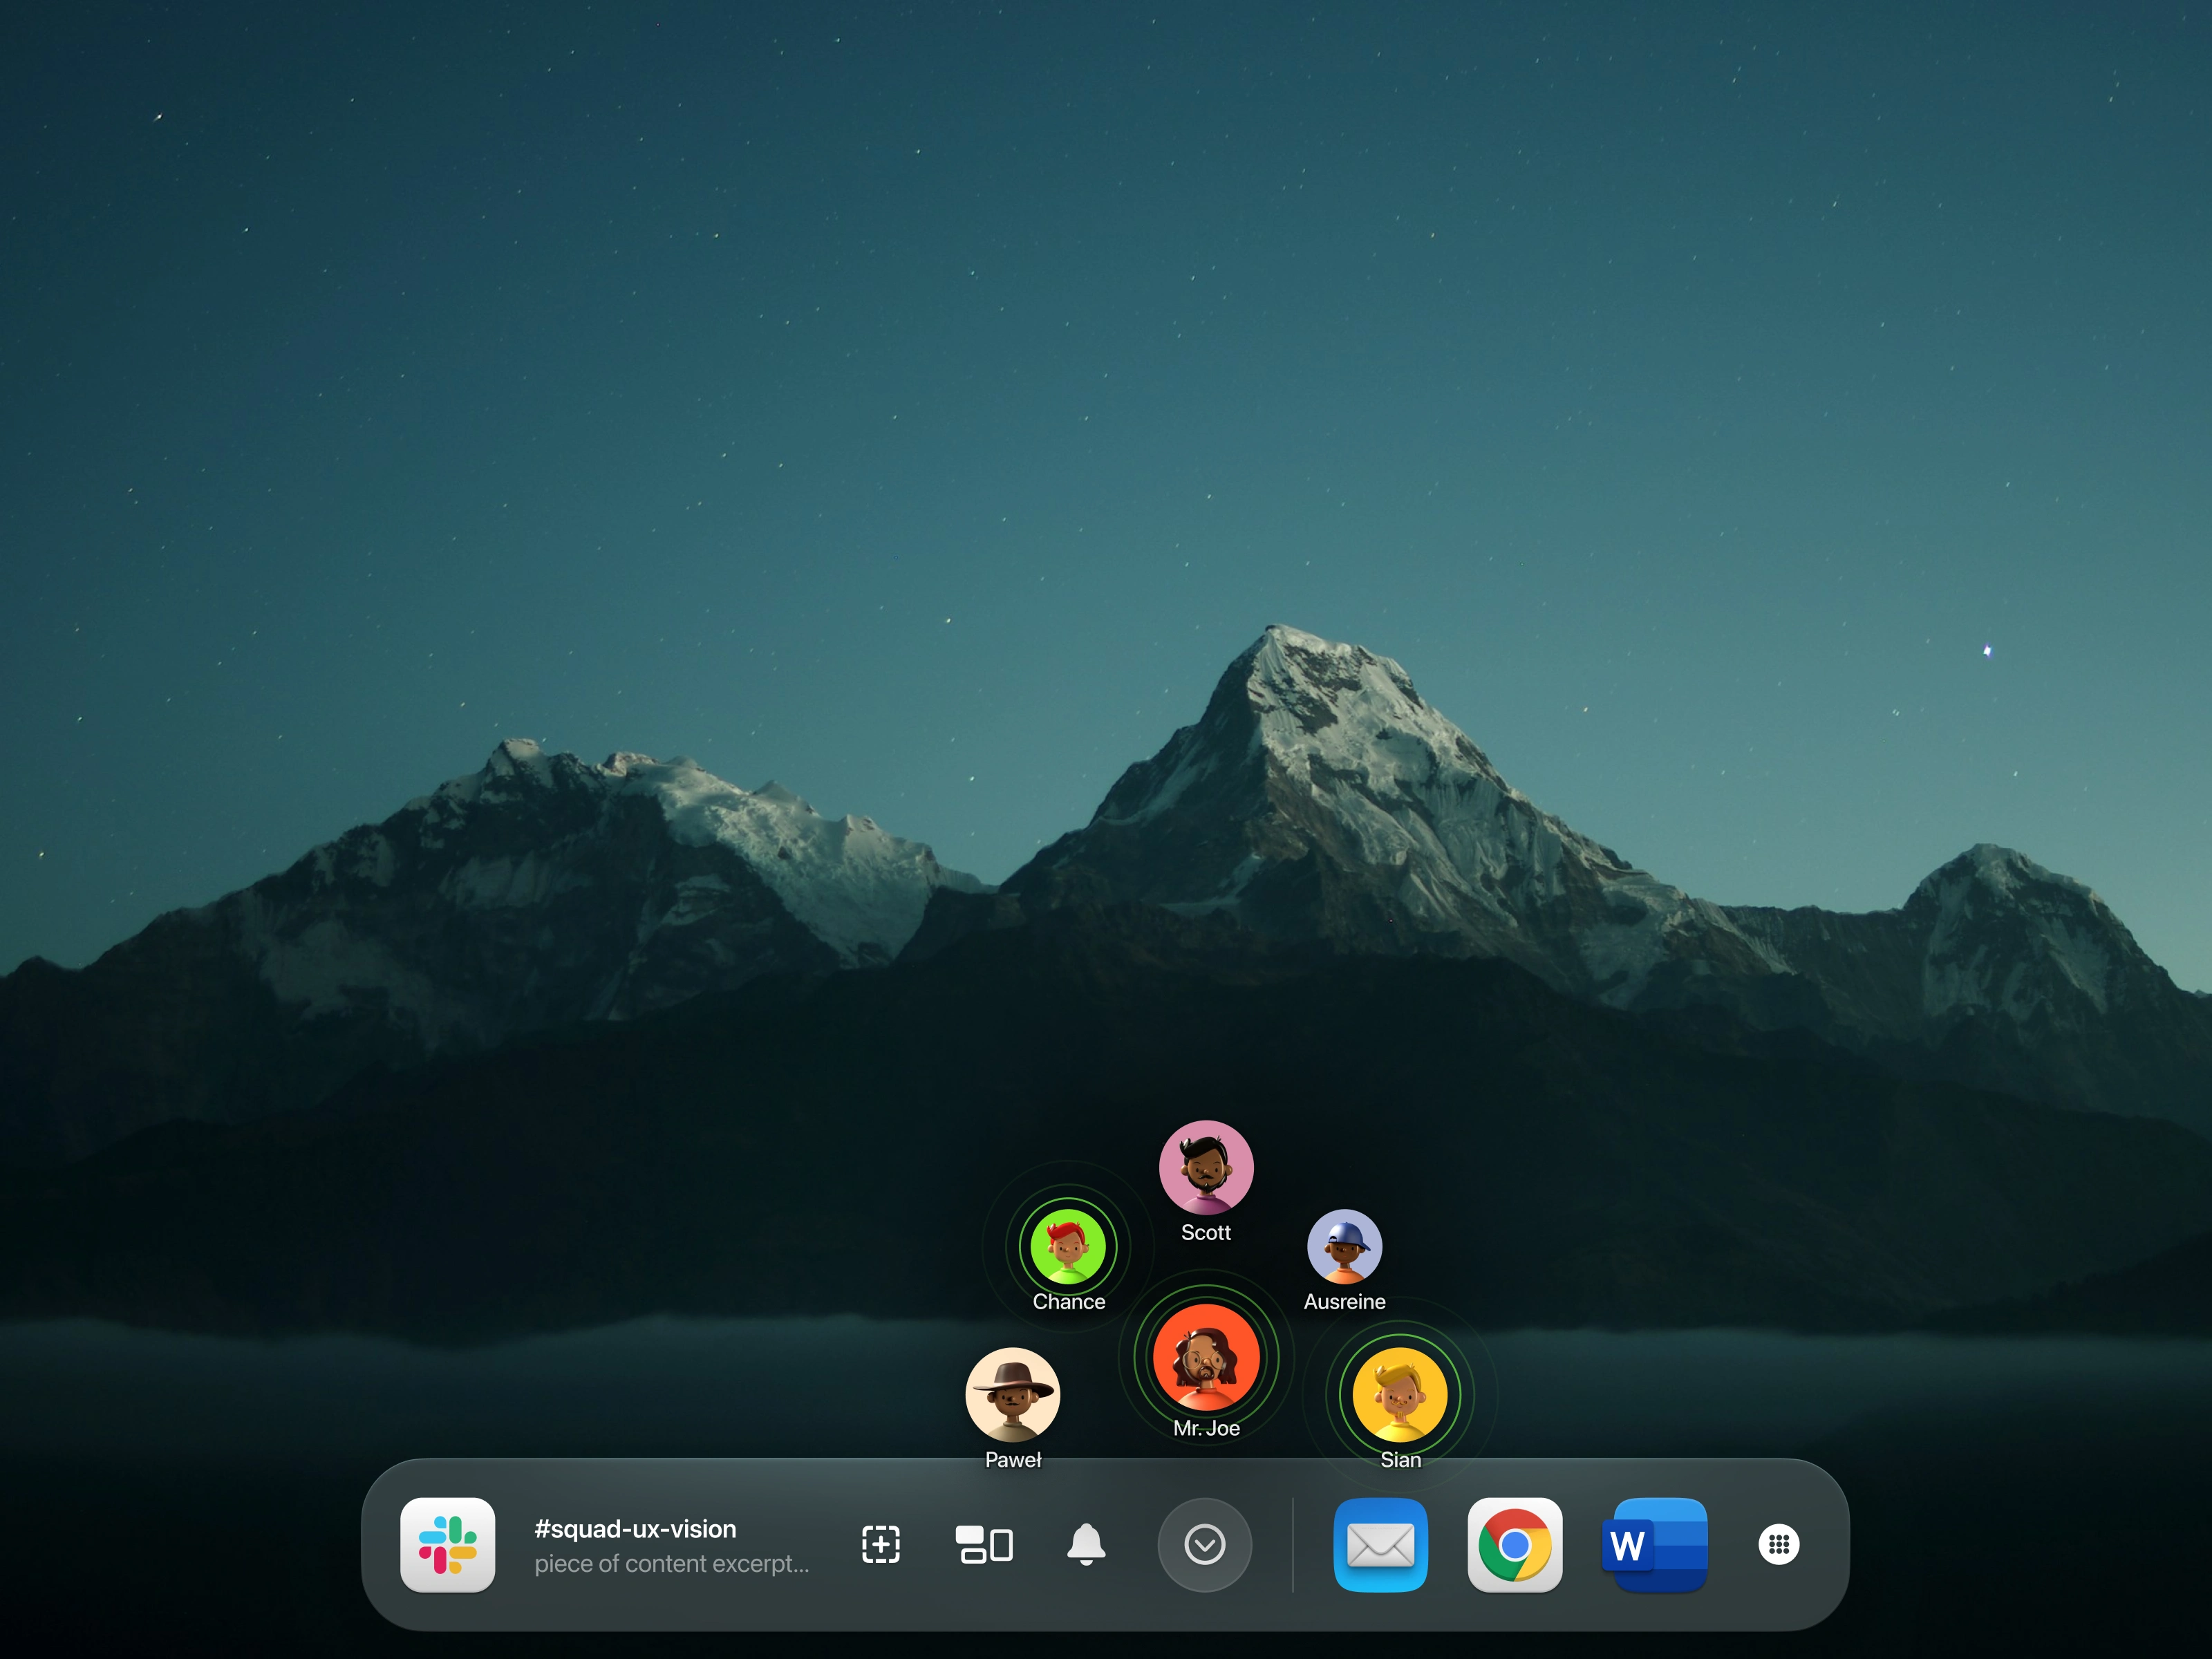Screen dimensions: 2212x1659
Task: Click the Ausreine name label
Action: coord(1344,1302)
